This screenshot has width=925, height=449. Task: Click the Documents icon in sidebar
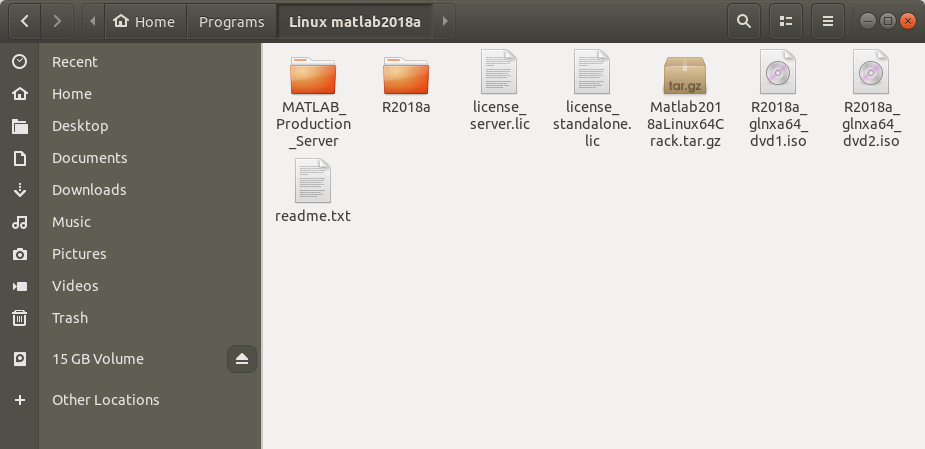pos(19,158)
